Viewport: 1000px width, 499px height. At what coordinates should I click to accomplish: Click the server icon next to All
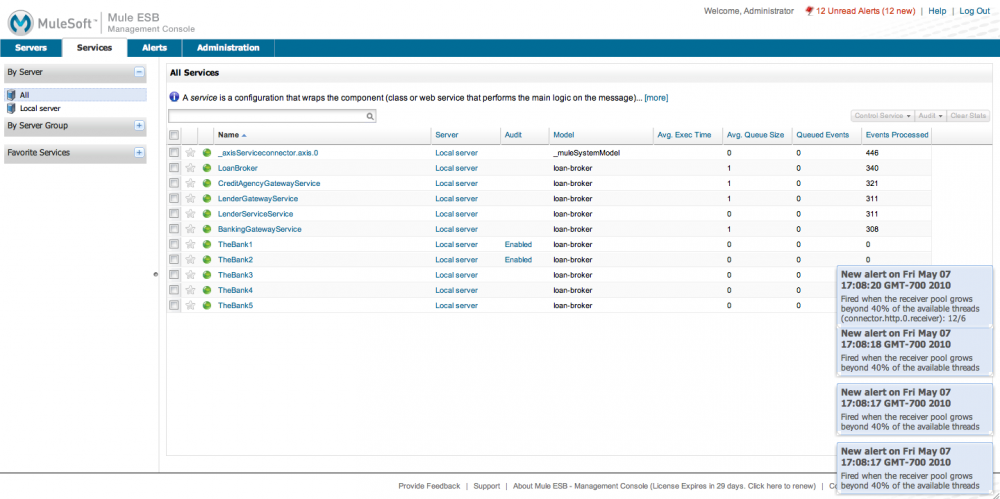click(x=11, y=94)
